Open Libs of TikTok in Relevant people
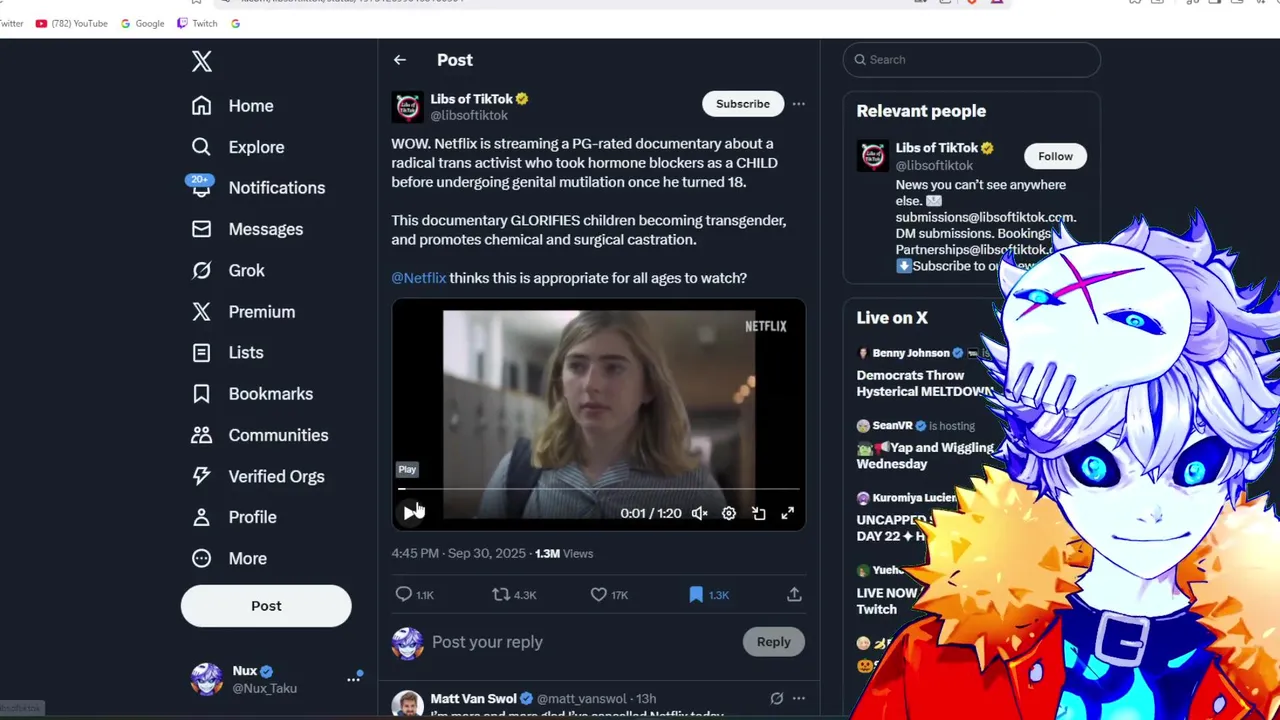This screenshot has width=1280, height=720. pyautogui.click(x=936, y=148)
